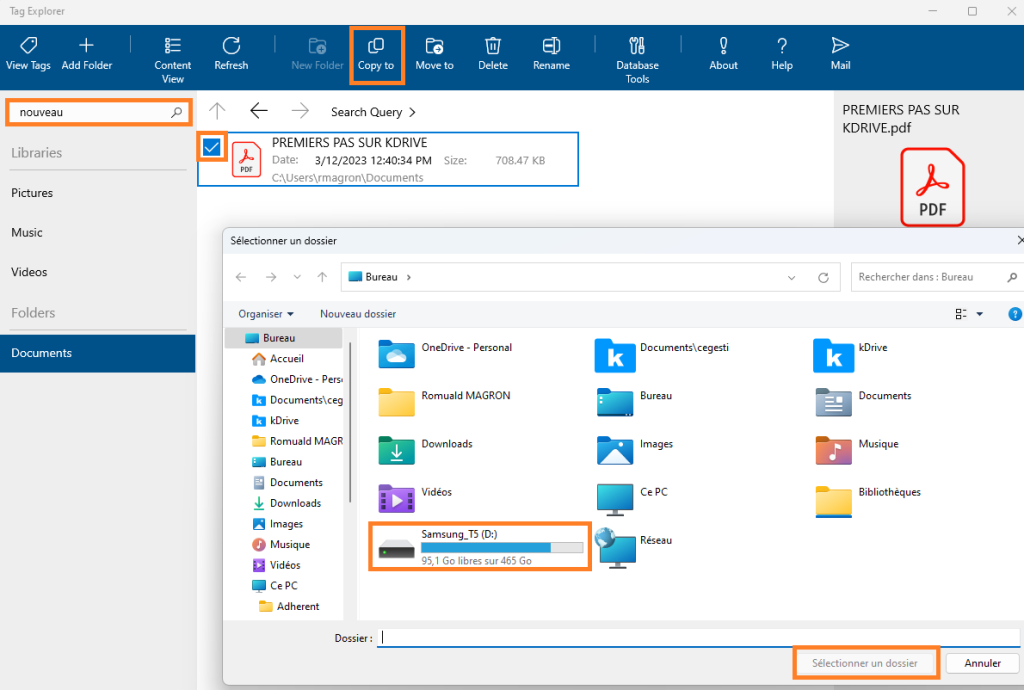Select the Samsung_T5 (D:) drive
The height and width of the screenshot is (690, 1024).
pos(481,547)
